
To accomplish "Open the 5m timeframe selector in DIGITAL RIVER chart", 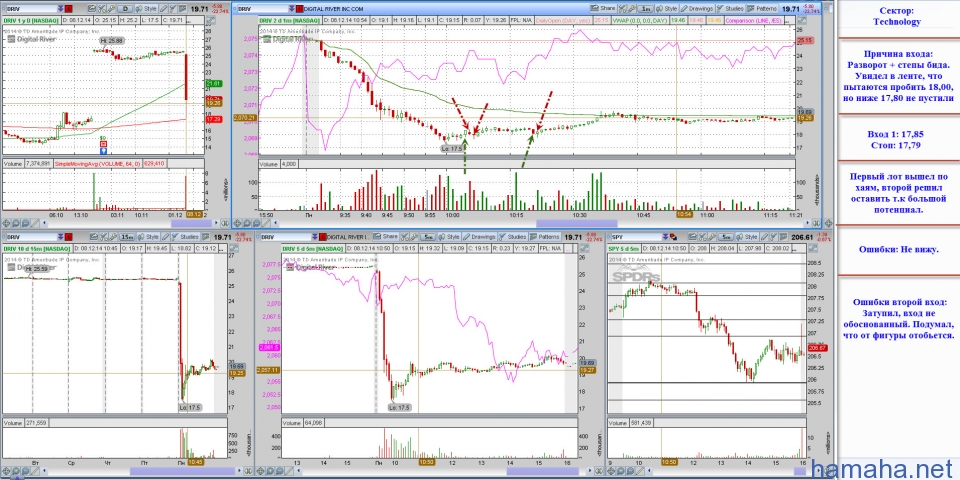I will pyautogui.click(x=429, y=237).
